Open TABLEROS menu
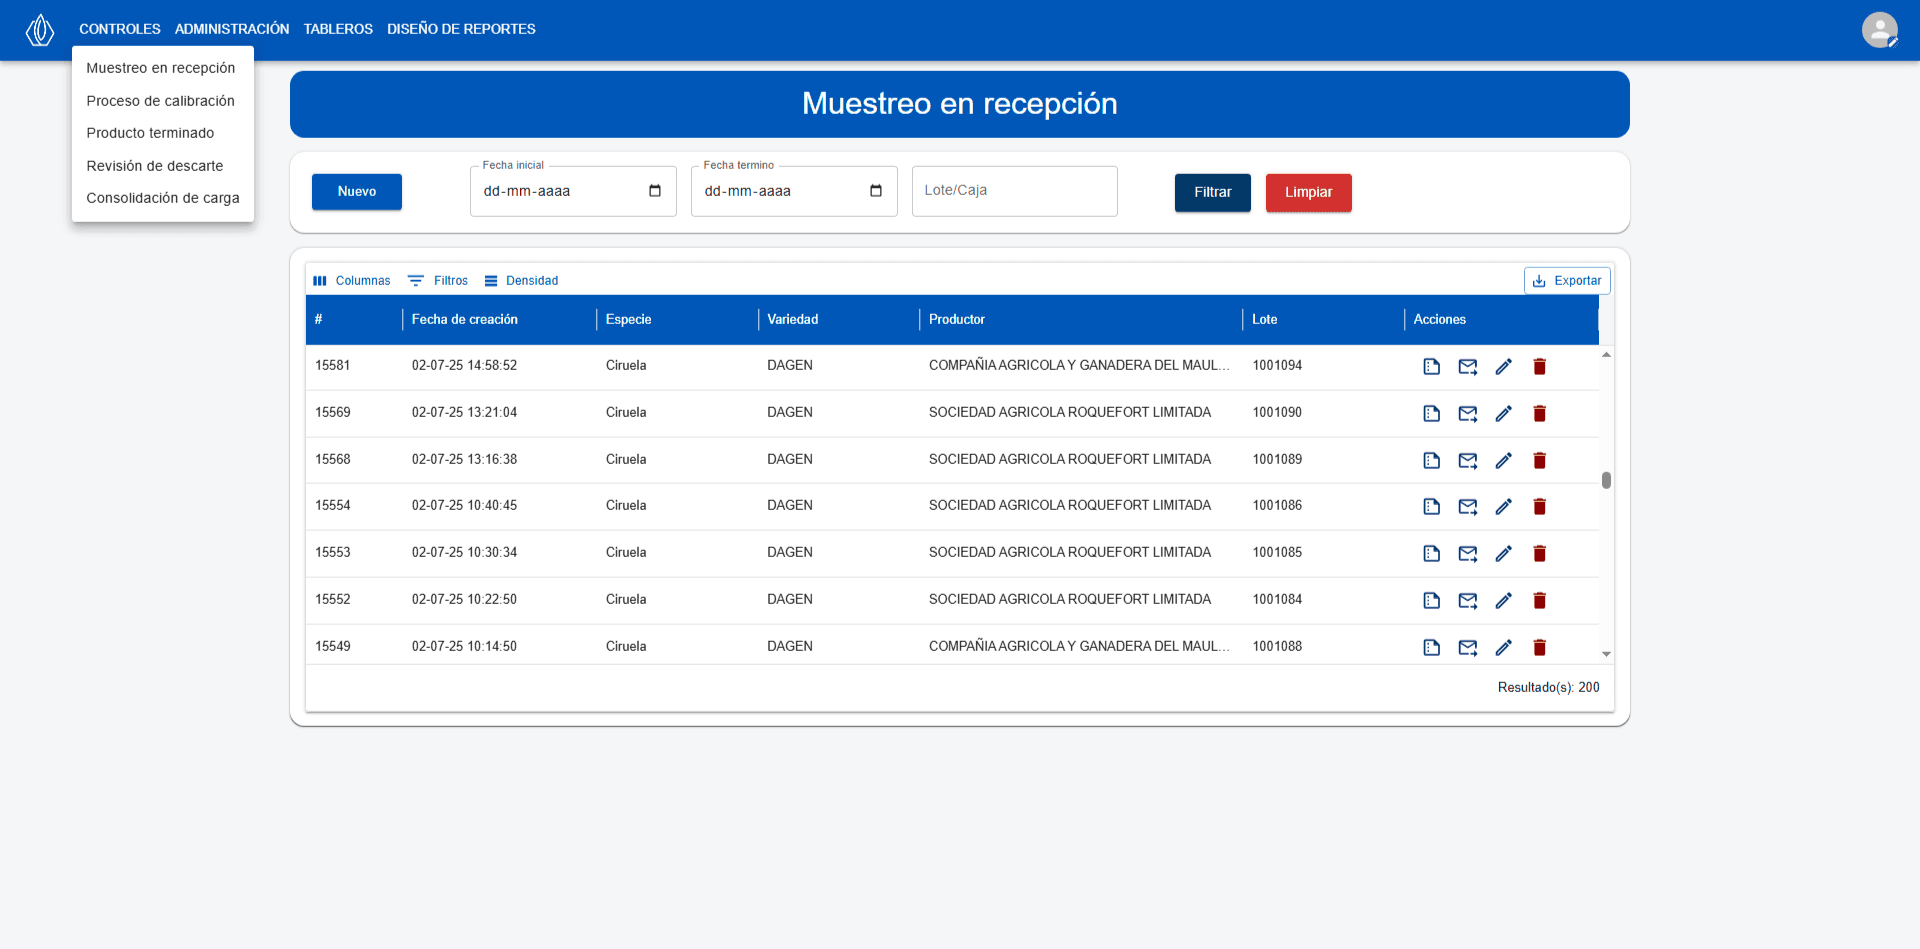 (338, 29)
